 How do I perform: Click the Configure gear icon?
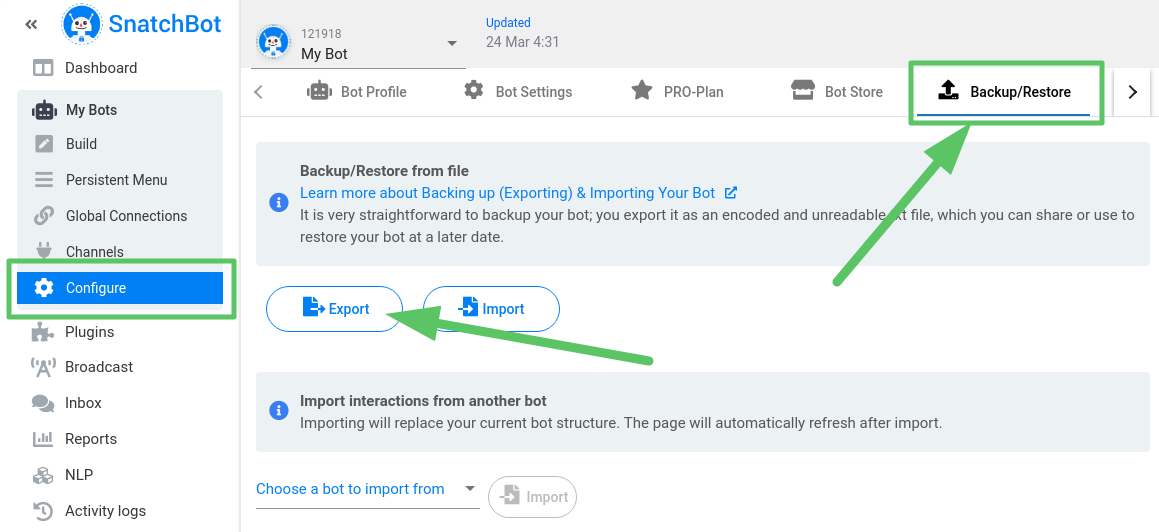[x=44, y=288]
